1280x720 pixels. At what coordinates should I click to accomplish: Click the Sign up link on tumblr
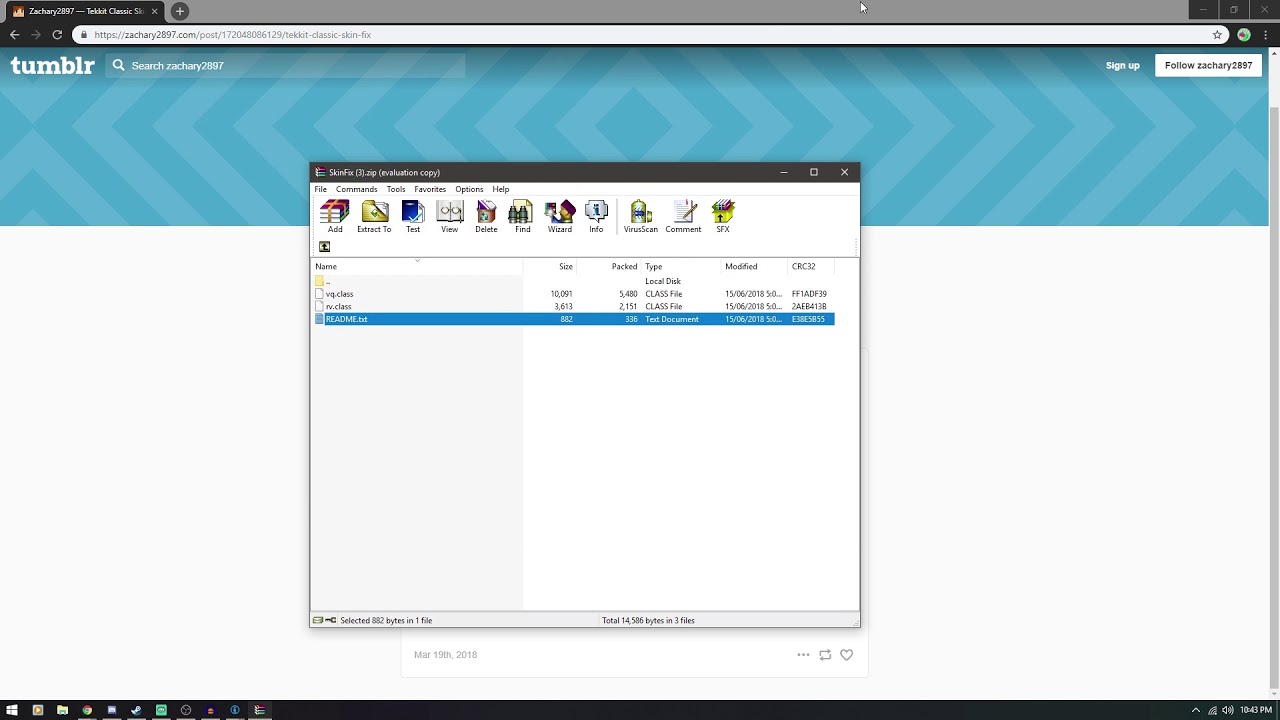[1122, 66]
